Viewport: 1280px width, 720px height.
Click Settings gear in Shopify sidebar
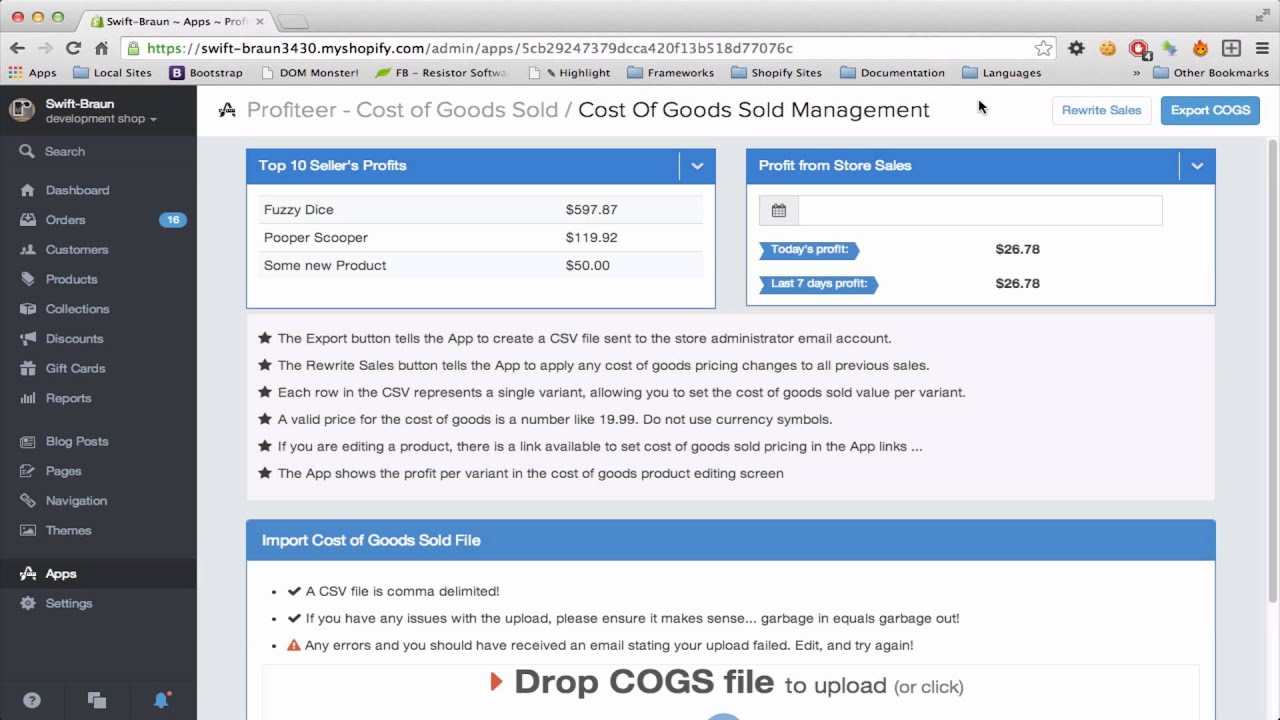point(28,603)
